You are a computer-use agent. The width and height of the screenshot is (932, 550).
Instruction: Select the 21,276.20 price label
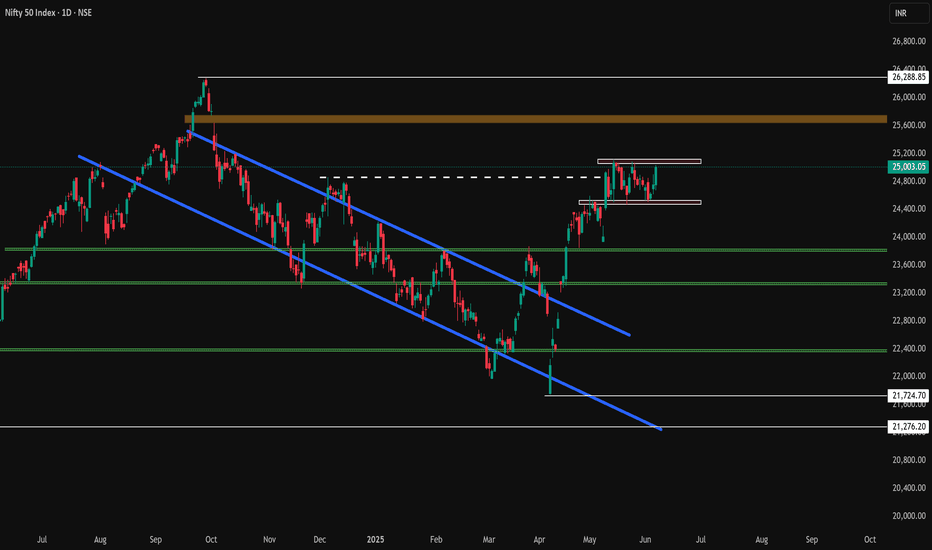(x=908, y=426)
